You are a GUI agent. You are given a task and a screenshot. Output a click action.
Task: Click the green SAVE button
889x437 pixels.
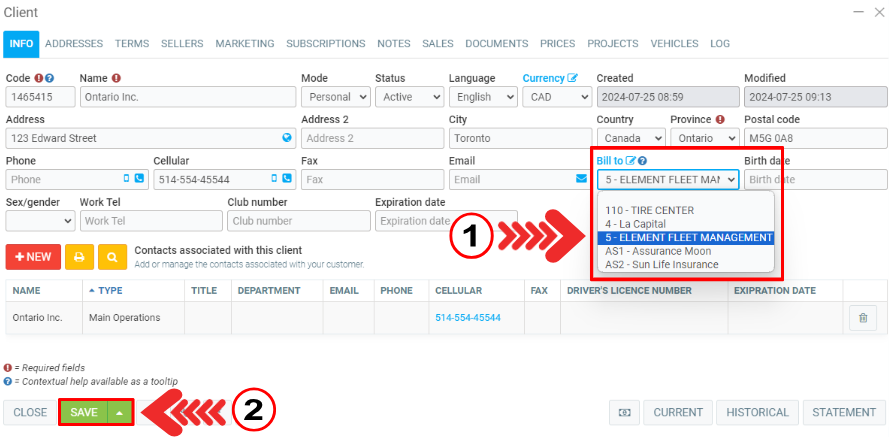tap(83, 412)
